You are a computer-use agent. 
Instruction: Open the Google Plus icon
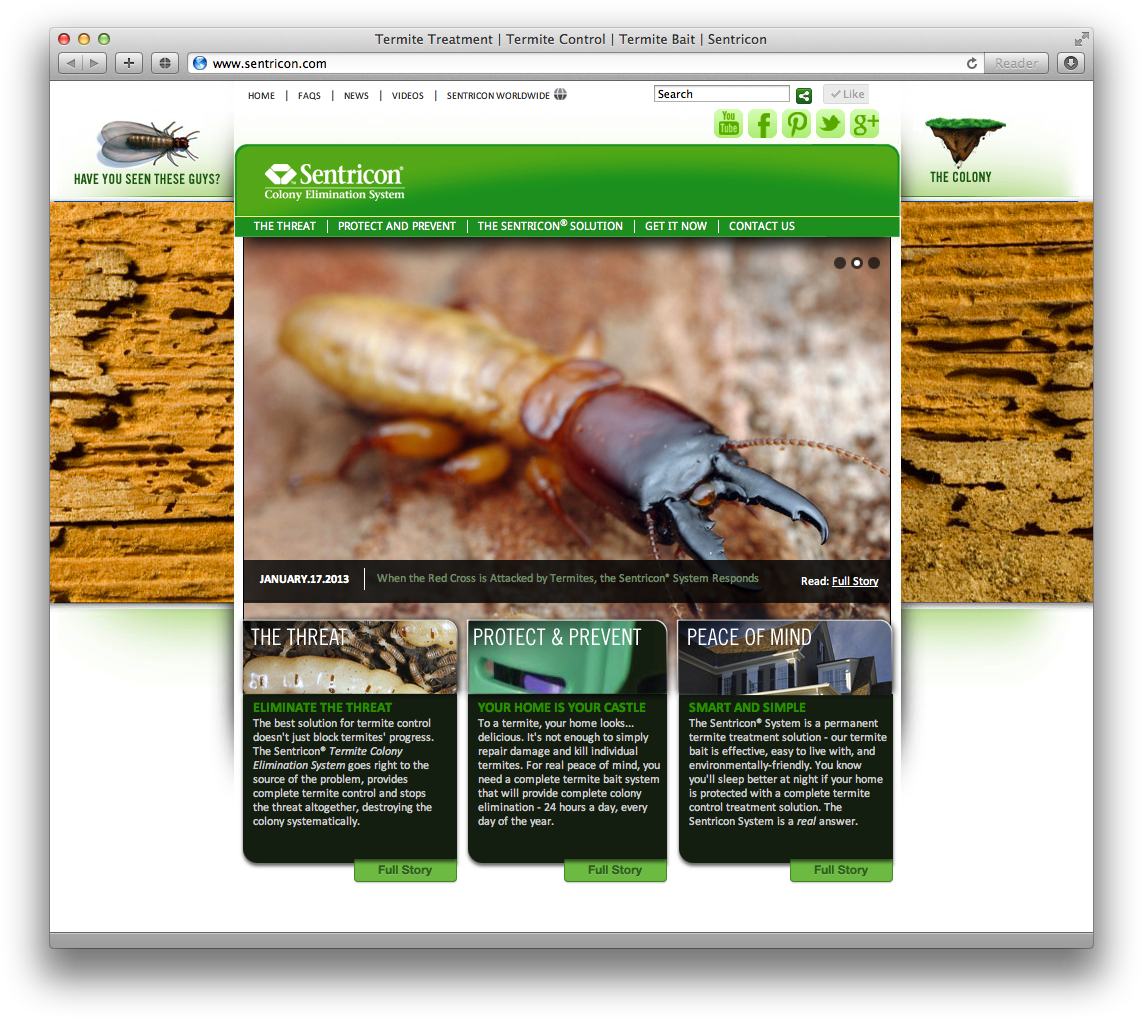865,123
